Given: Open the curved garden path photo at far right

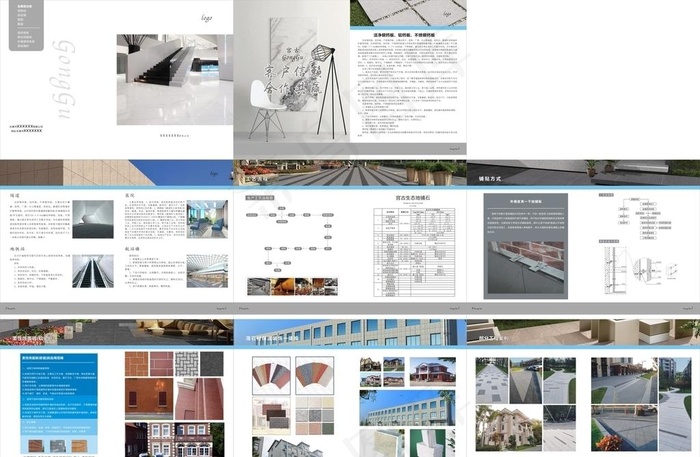Looking at the screenshot, I should click(x=675, y=404).
